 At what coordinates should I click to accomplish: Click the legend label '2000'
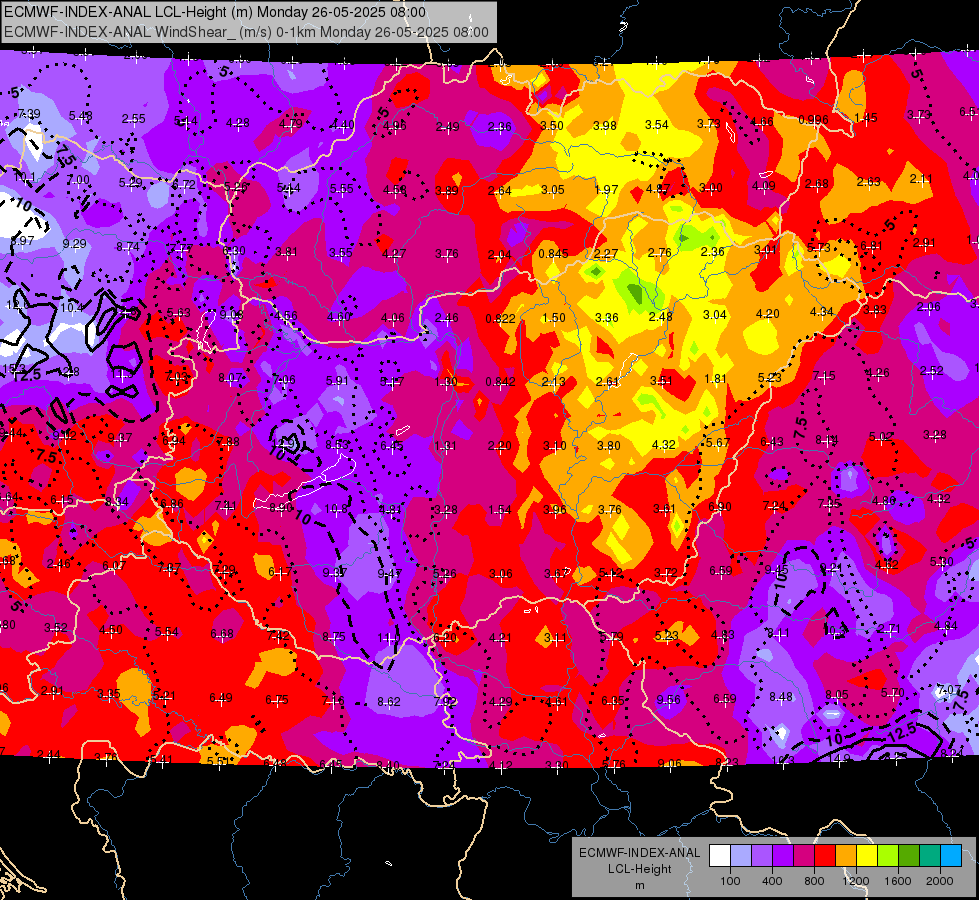click(x=940, y=881)
